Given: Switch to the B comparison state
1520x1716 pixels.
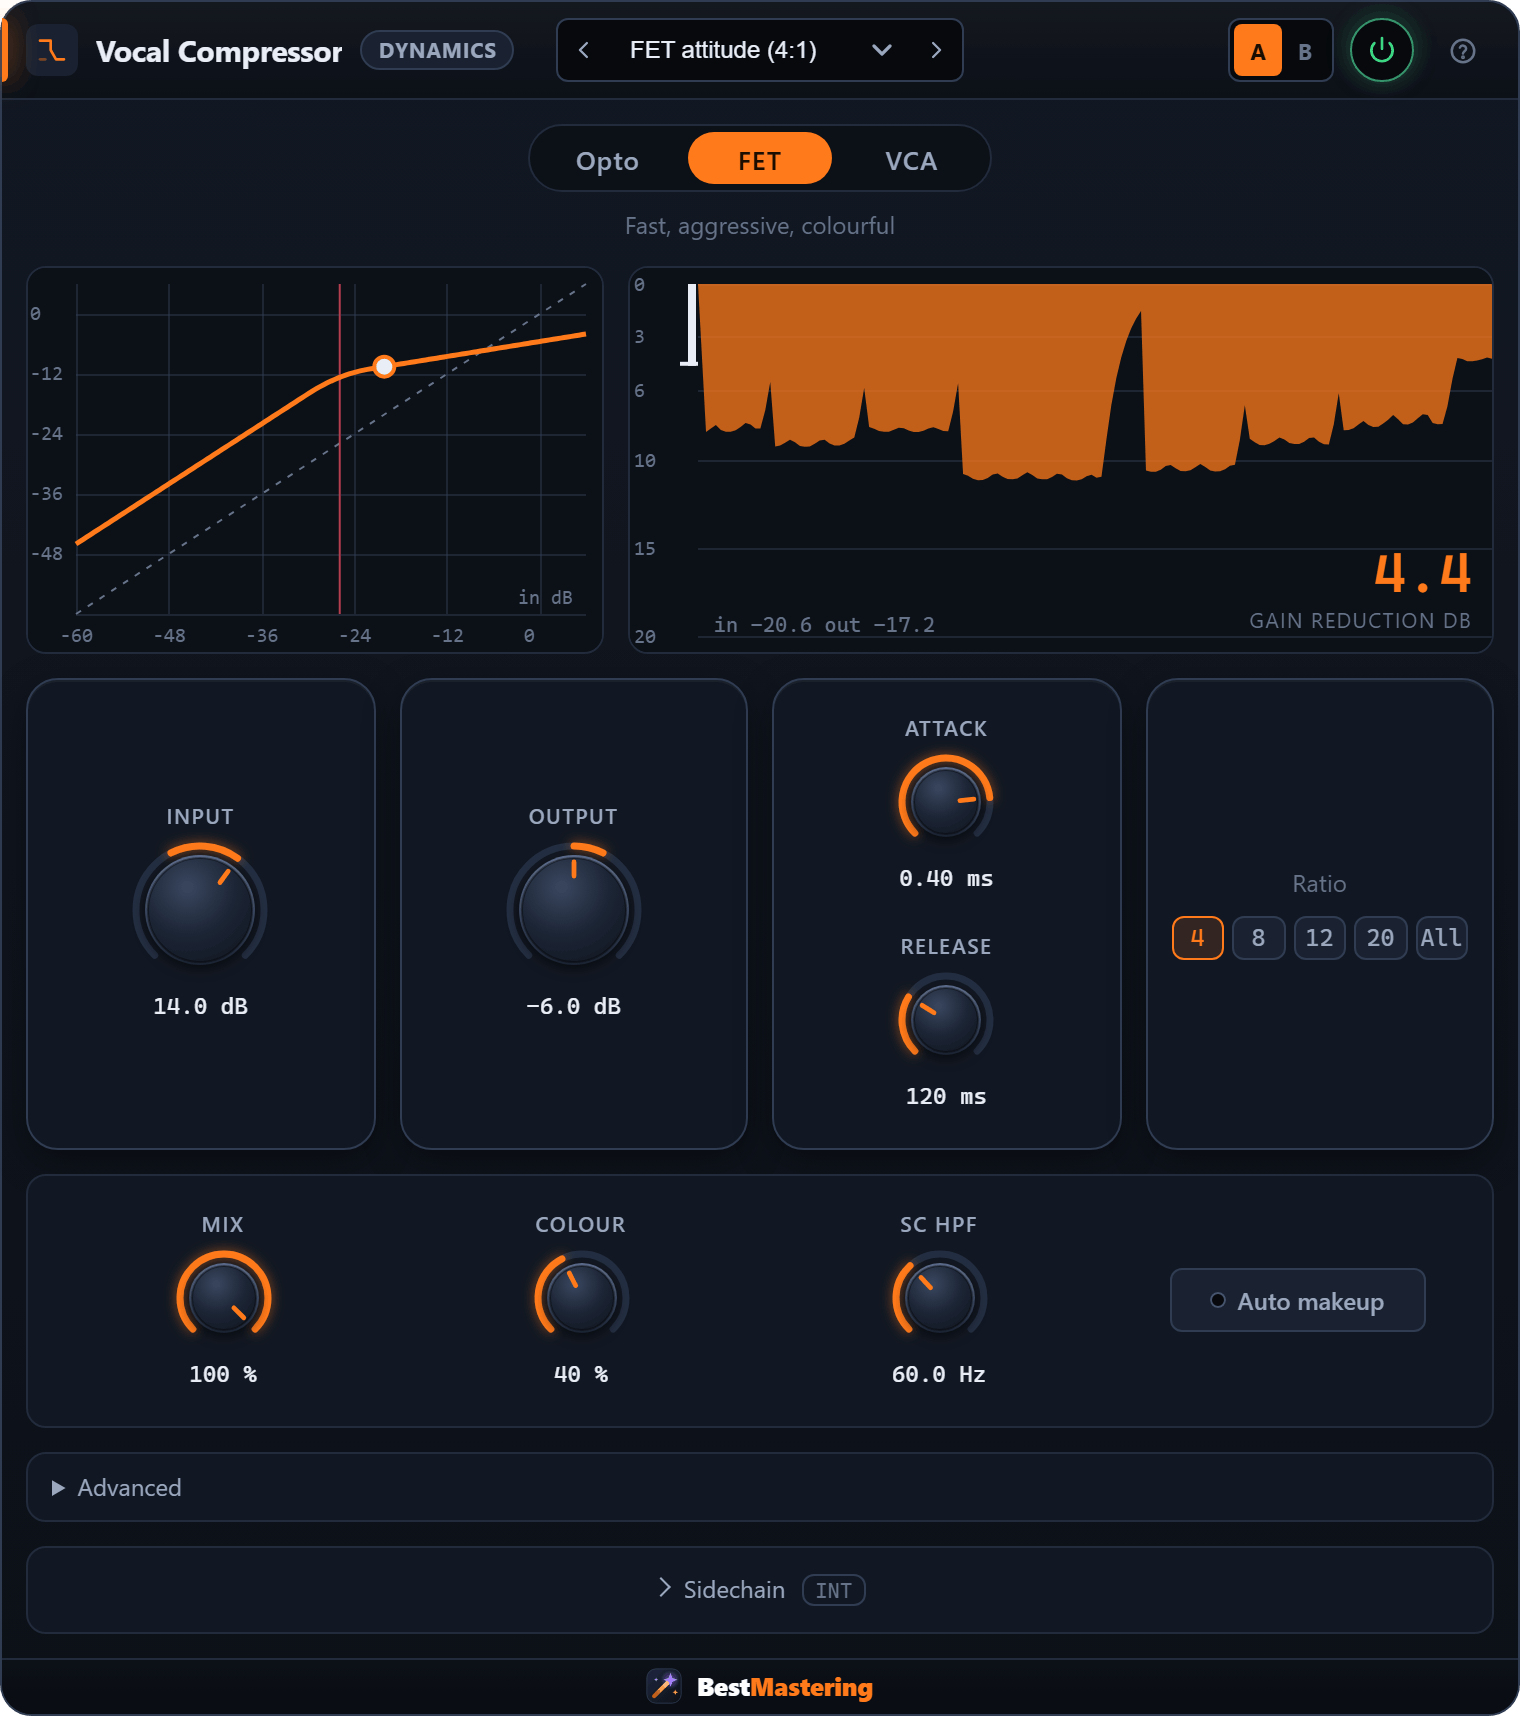Looking at the screenshot, I should (x=1305, y=51).
